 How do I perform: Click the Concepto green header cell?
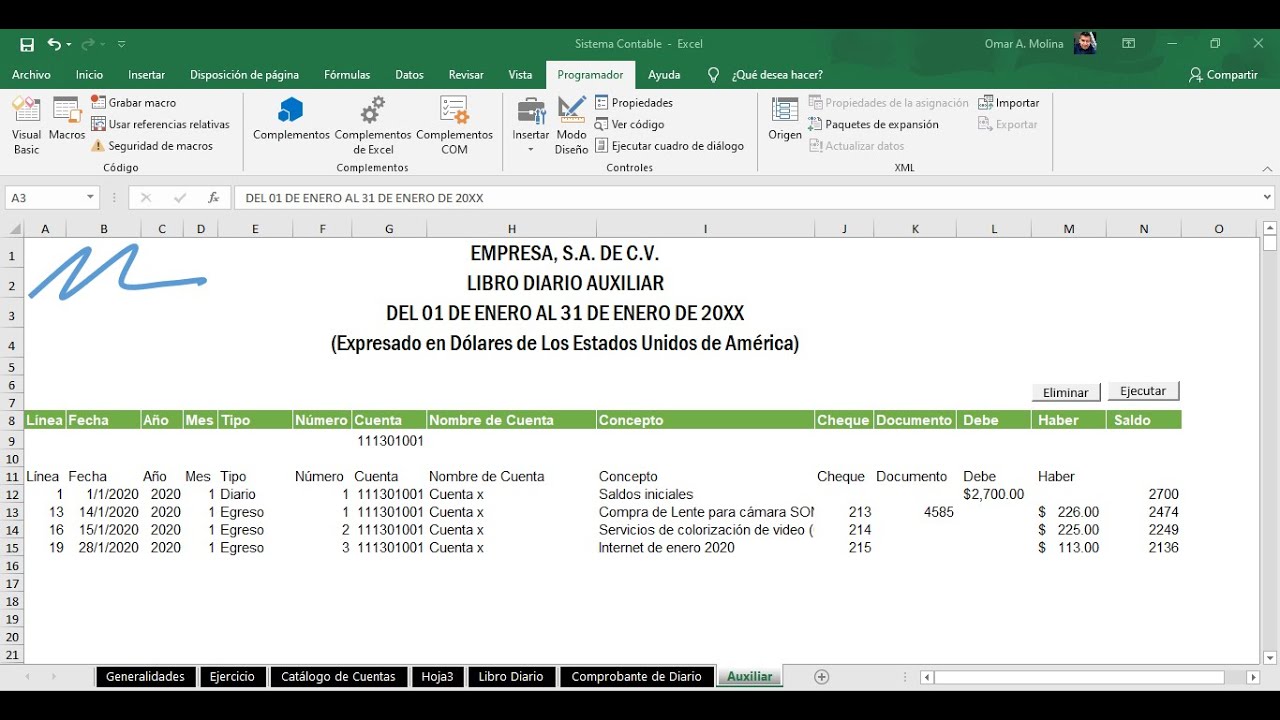[705, 420]
